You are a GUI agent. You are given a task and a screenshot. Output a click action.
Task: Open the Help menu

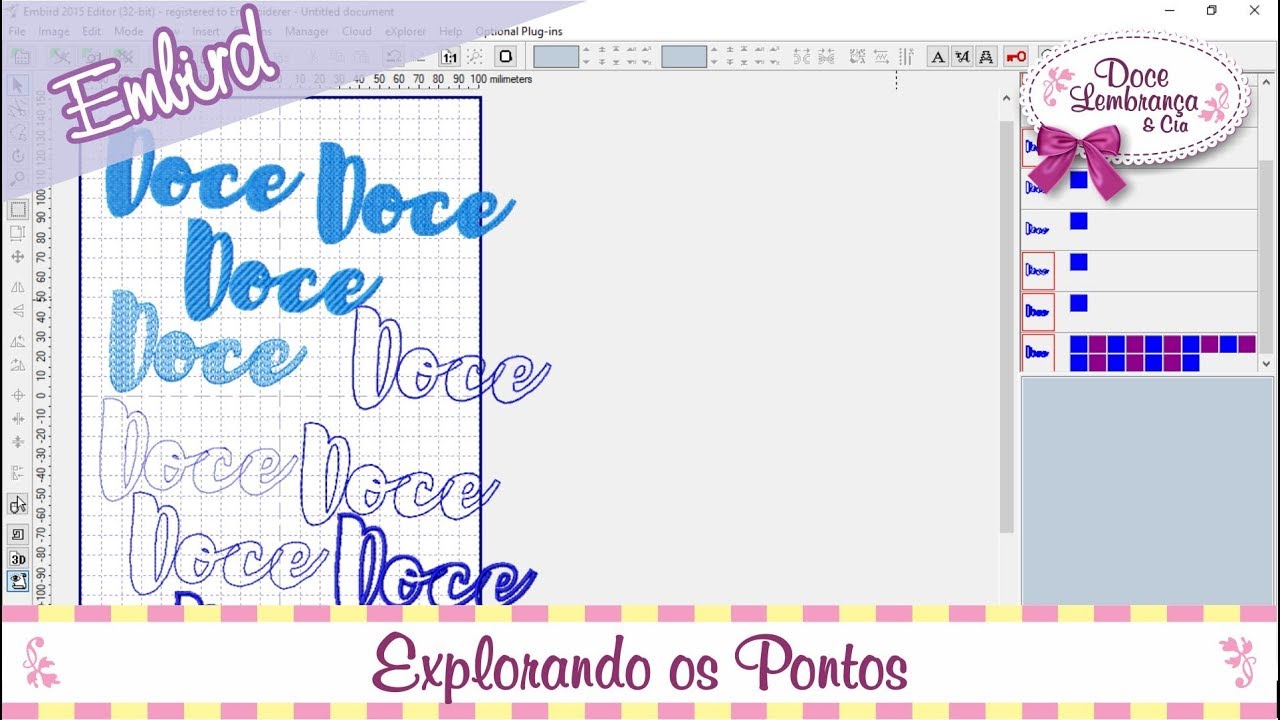point(451,31)
